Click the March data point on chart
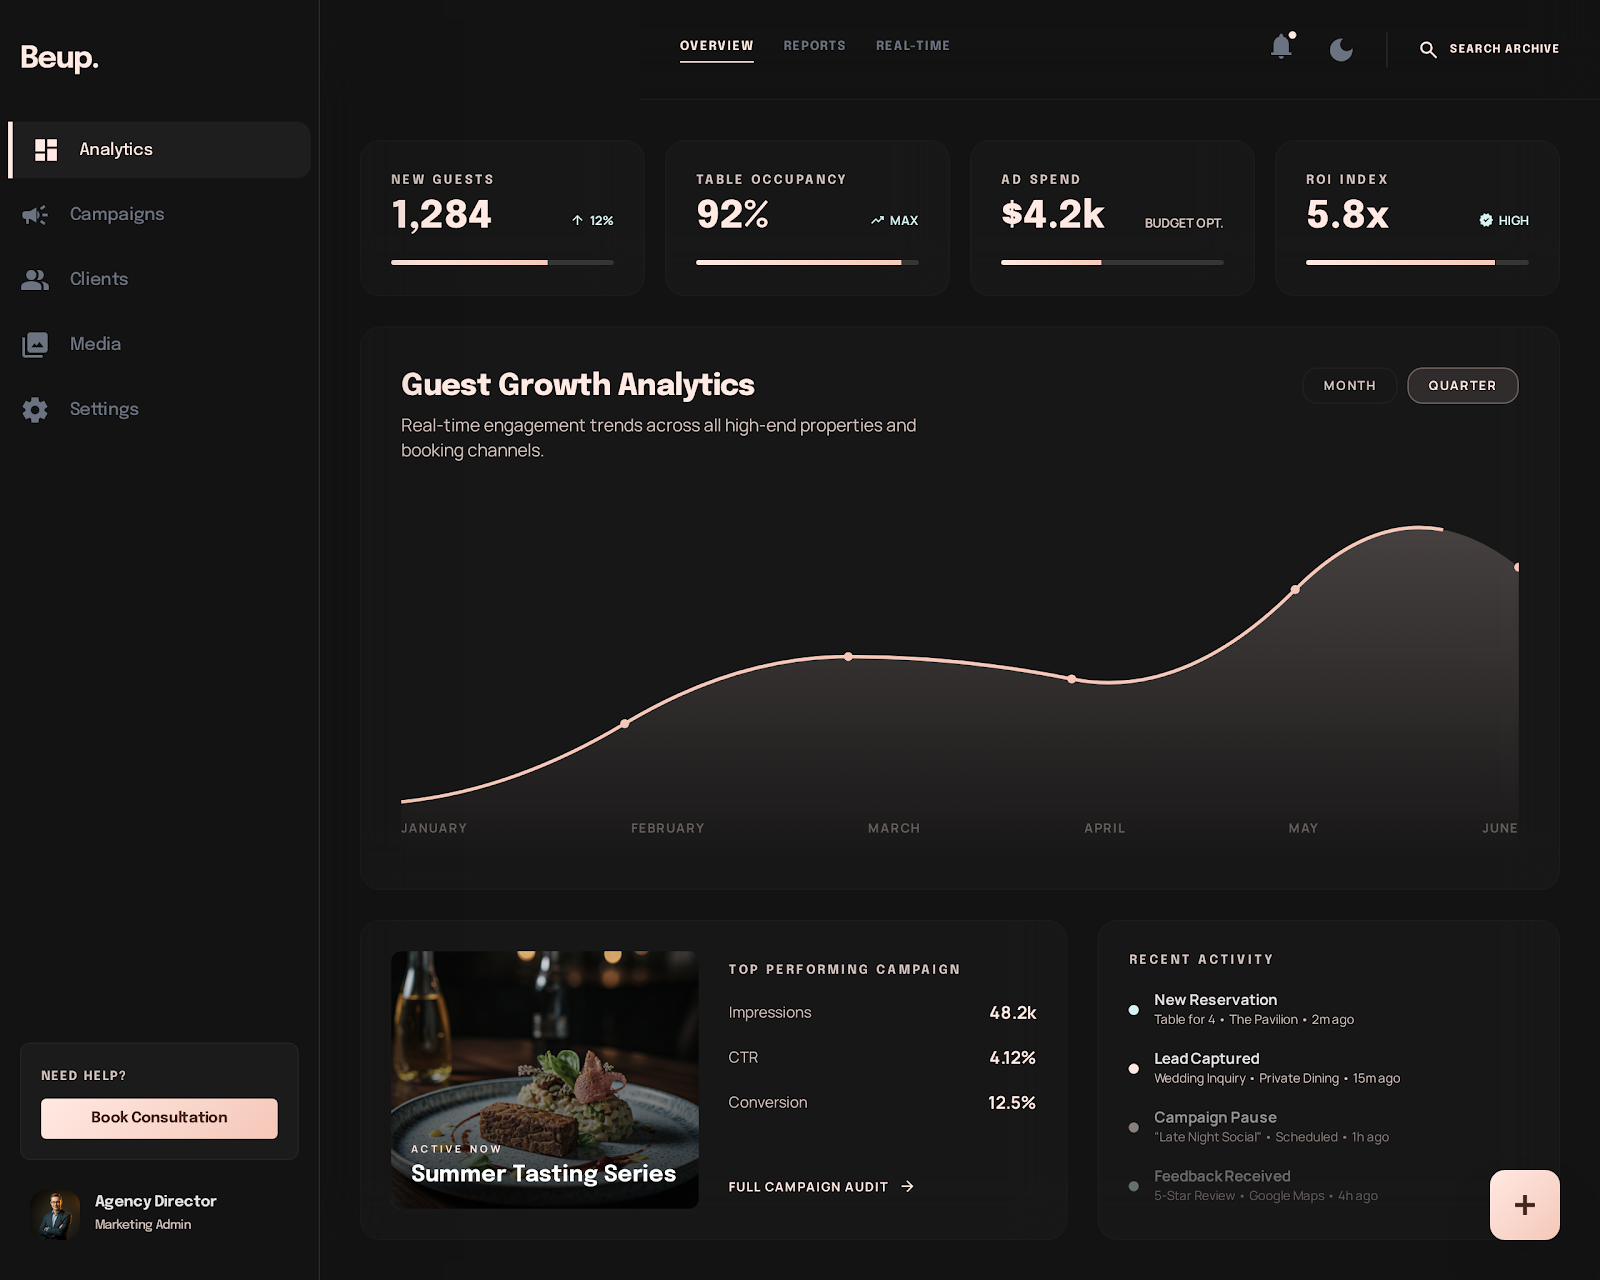 tap(848, 657)
